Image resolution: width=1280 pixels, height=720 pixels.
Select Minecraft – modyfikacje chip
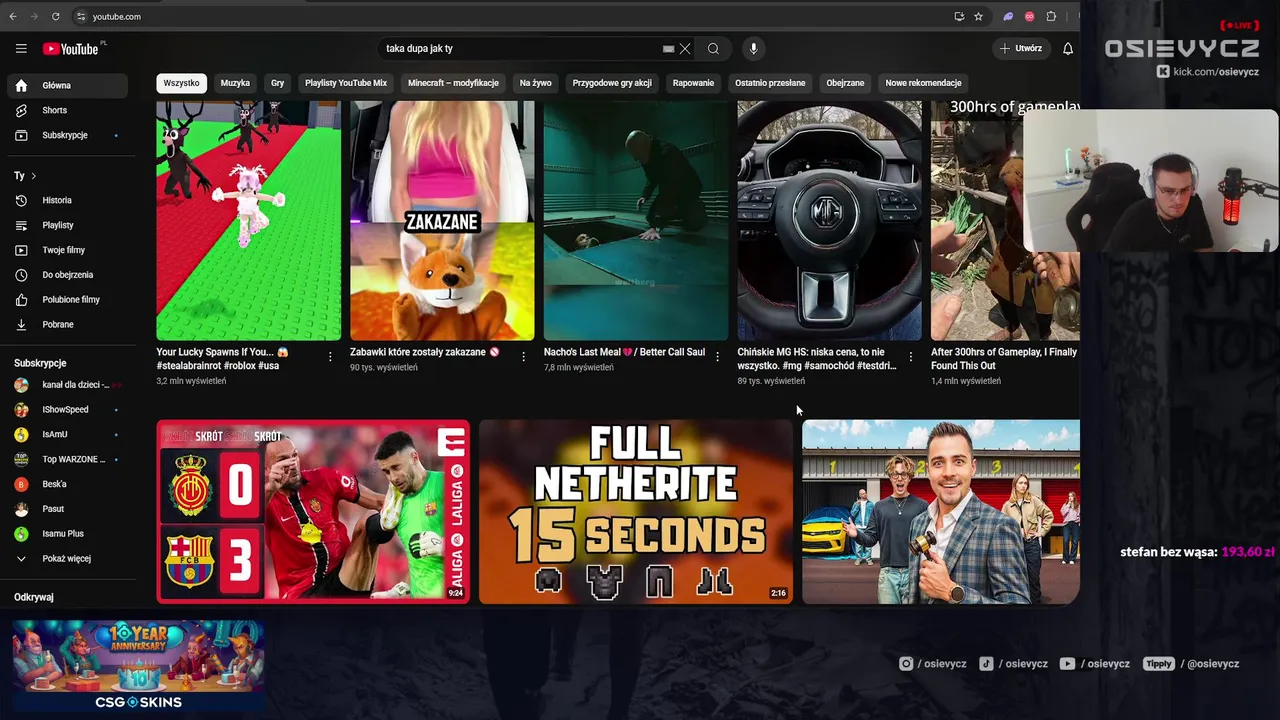click(453, 83)
